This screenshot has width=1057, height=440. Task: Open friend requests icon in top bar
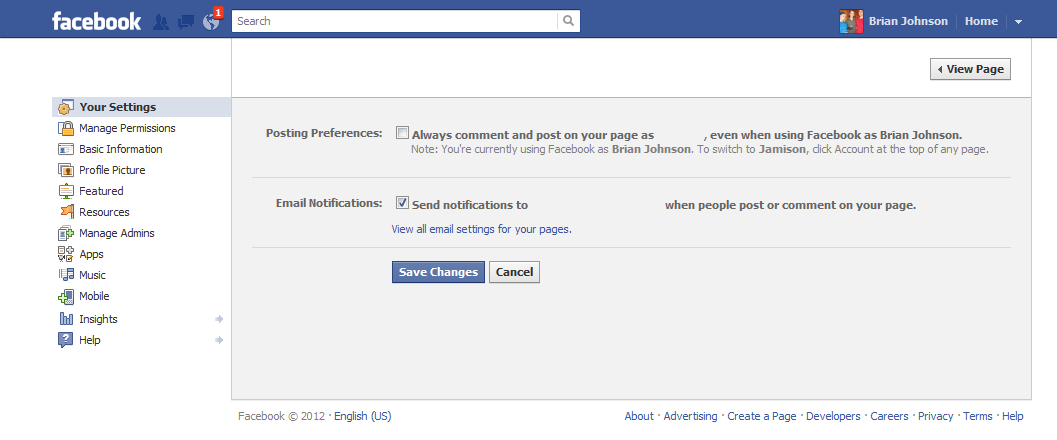(161, 22)
